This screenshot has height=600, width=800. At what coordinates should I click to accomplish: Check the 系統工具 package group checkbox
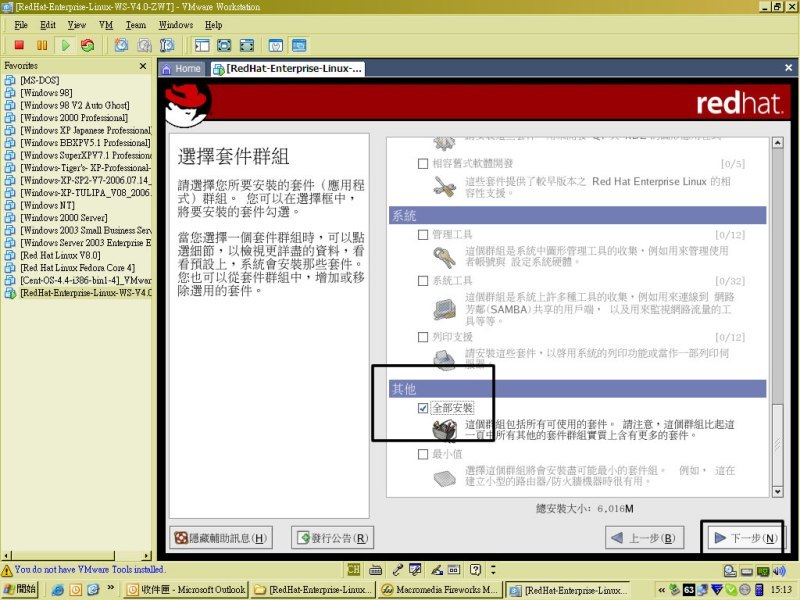pos(422,281)
